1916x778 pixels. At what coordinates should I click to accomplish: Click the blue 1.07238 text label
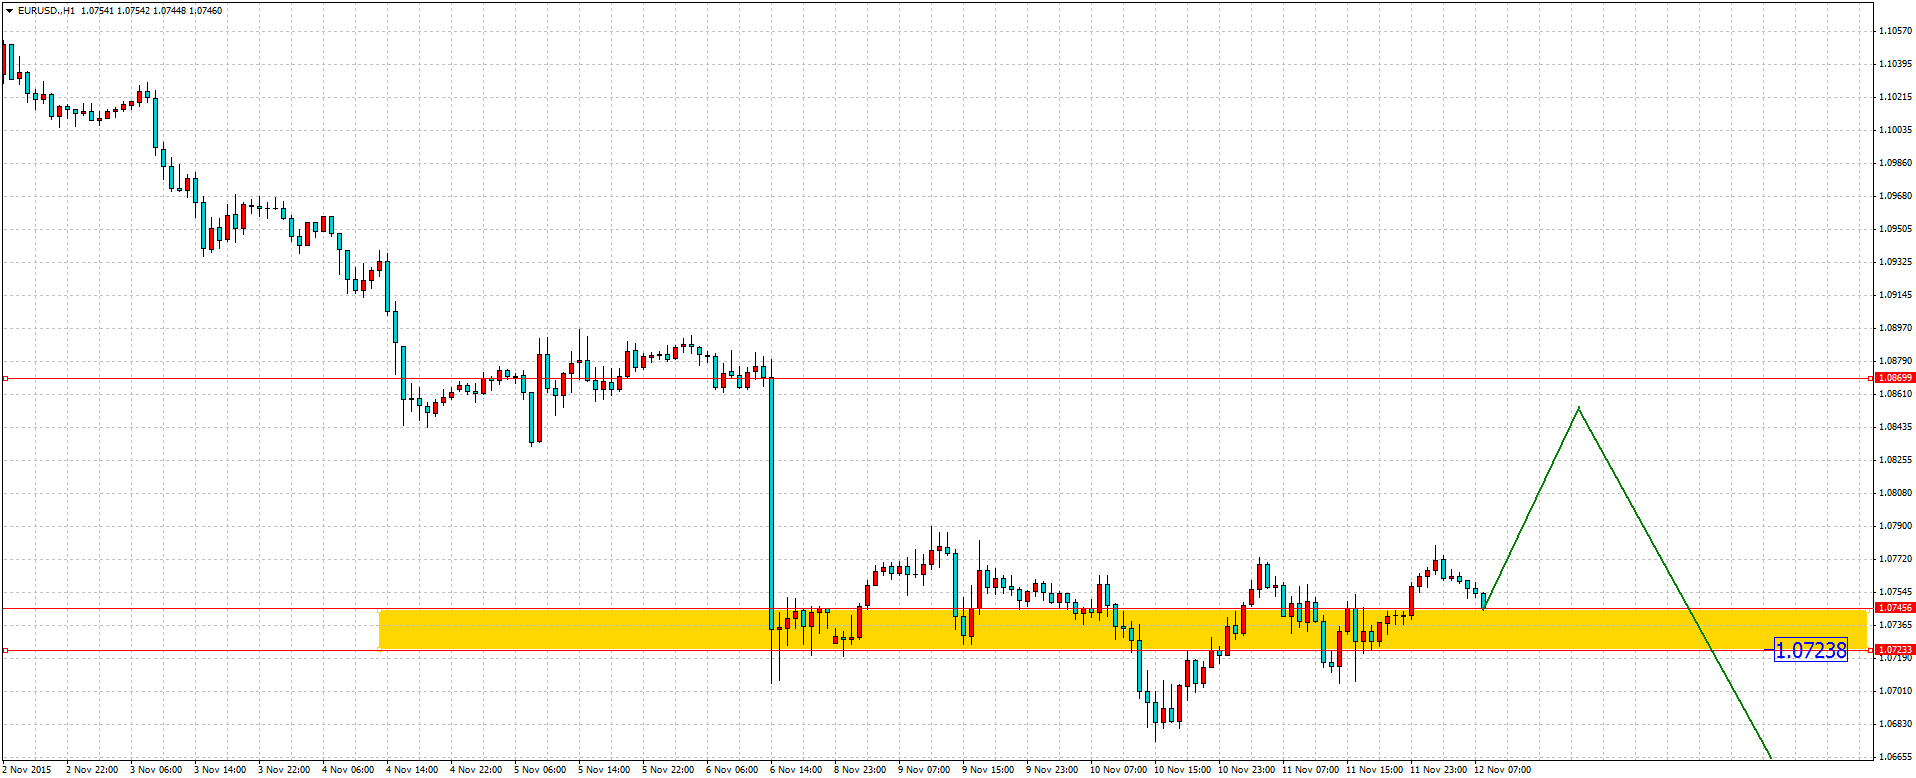(x=1810, y=651)
